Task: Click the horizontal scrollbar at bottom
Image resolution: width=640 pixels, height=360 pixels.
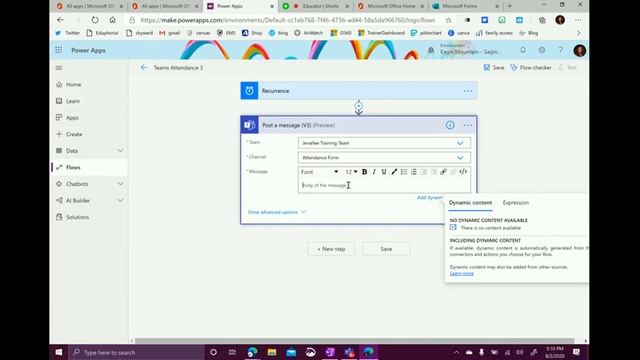Action: pos(354,341)
